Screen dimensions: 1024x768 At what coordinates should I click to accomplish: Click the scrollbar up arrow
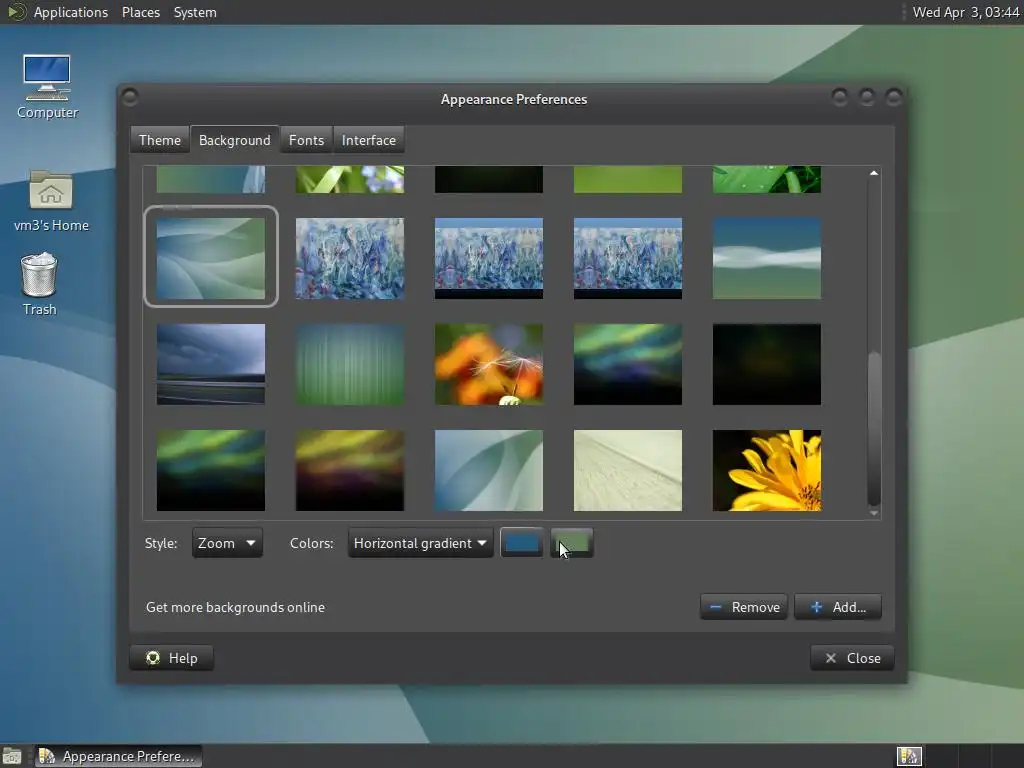(x=874, y=173)
